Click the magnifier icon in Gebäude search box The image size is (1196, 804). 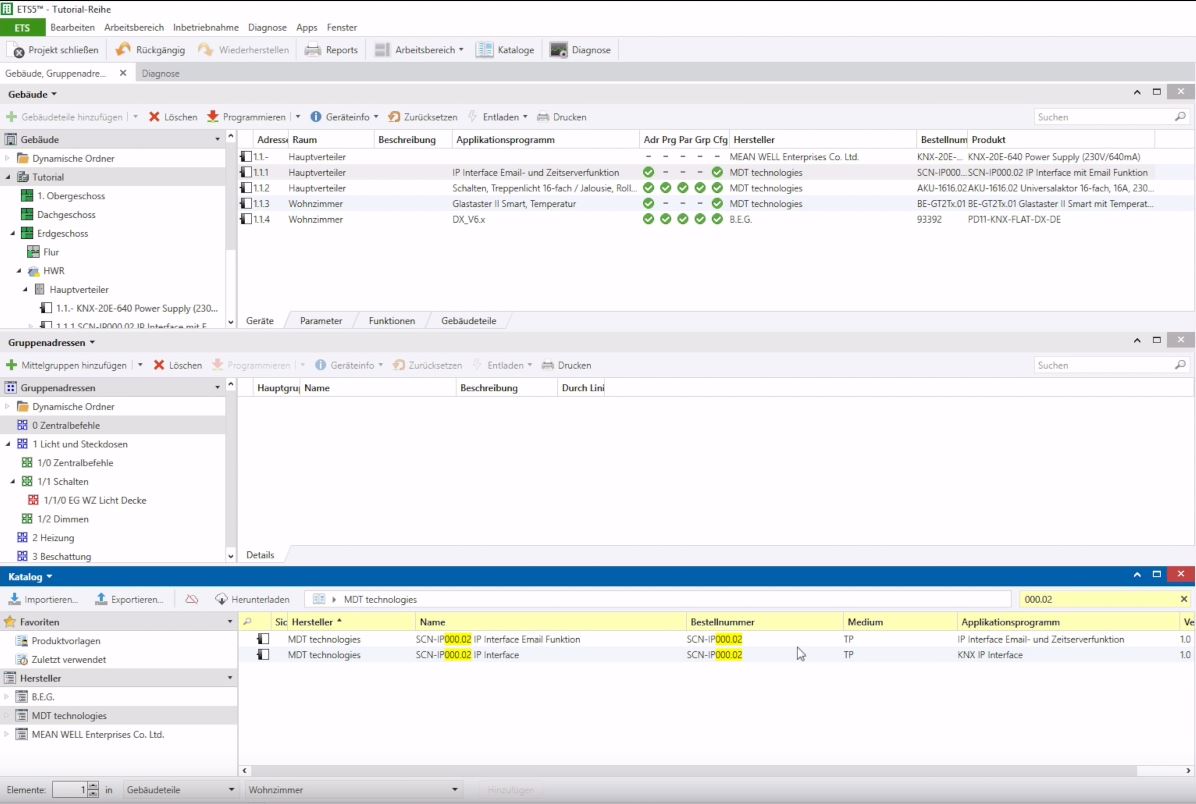tap(1180, 117)
